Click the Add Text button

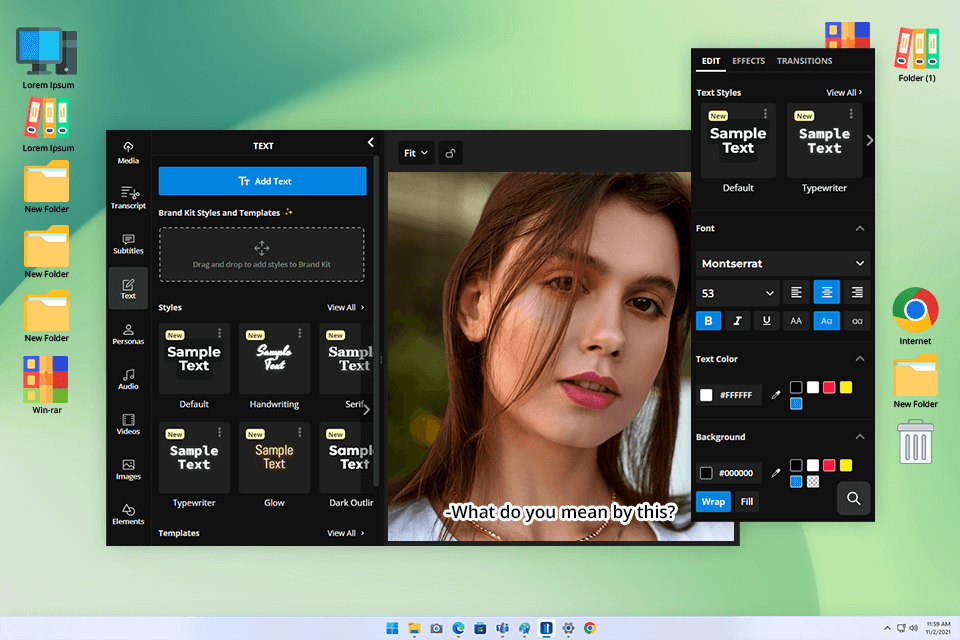point(262,181)
